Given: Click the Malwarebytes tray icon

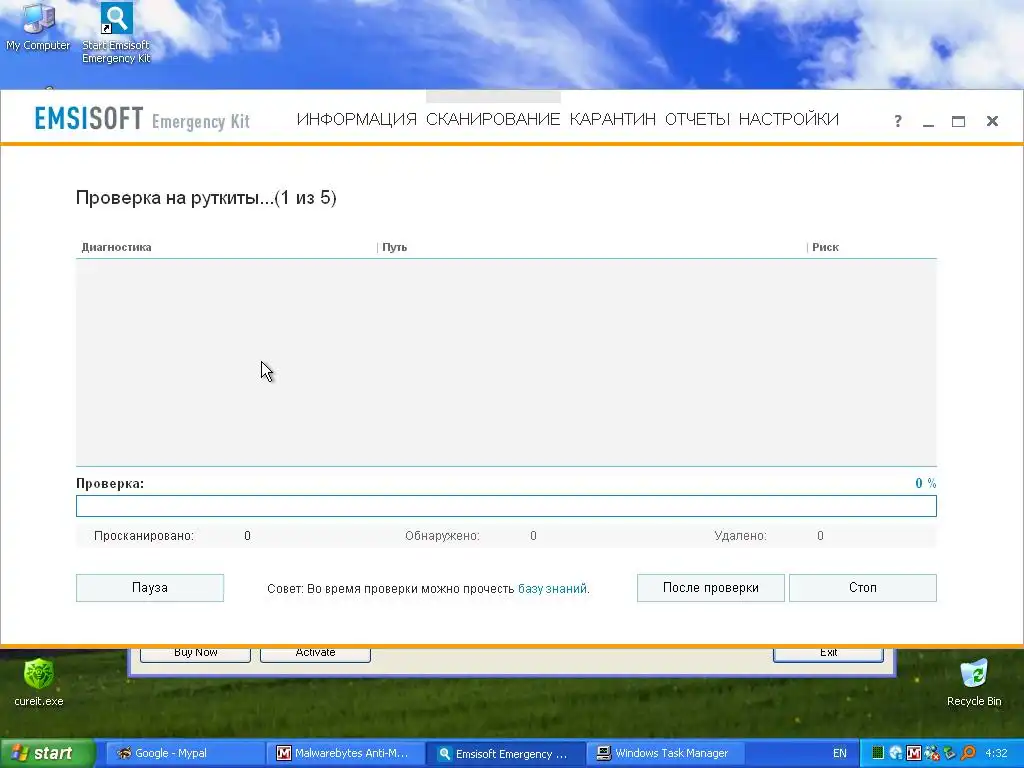Looking at the screenshot, I should (x=914, y=753).
